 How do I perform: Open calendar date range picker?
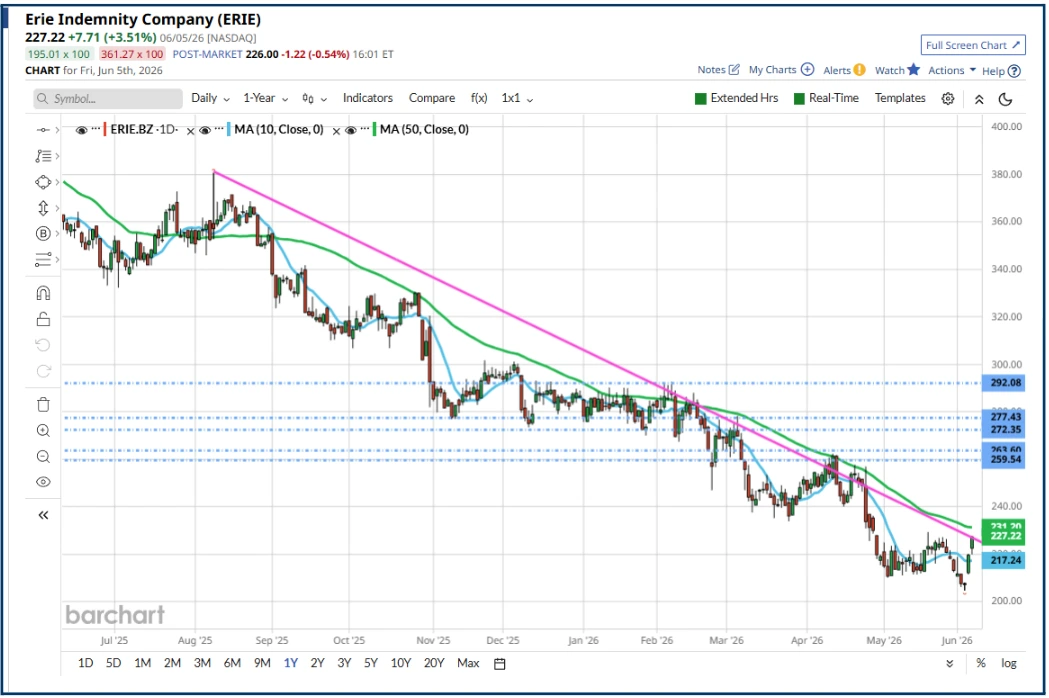[500, 664]
